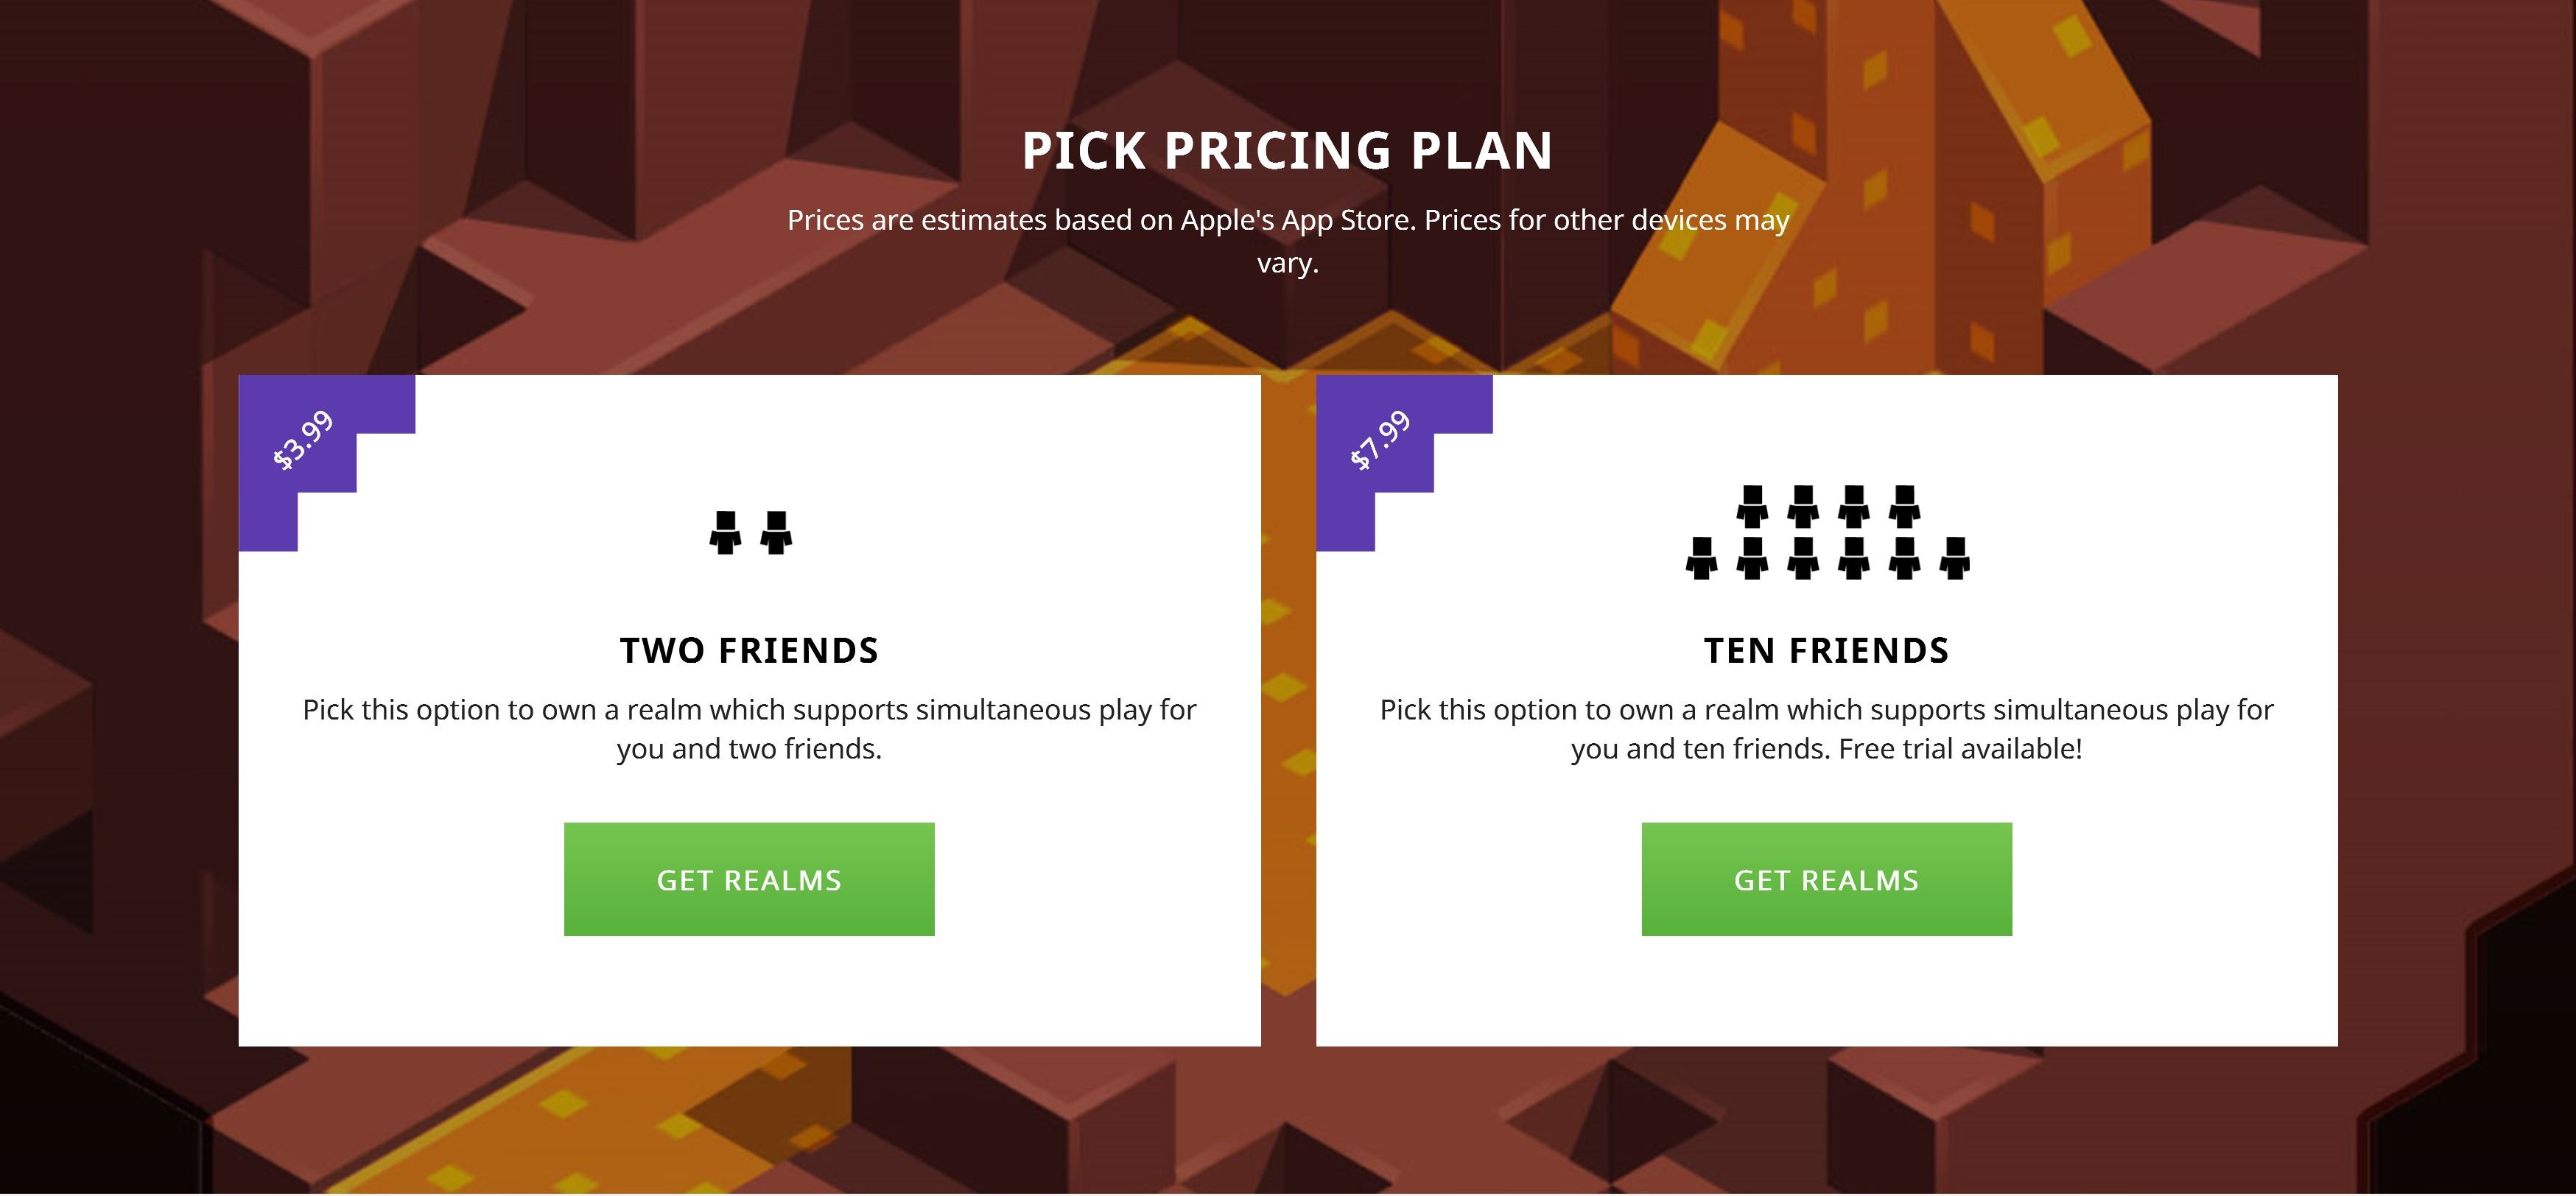Click the right figure in Two Friends icon
This screenshot has width=2576, height=1196.
776,533
